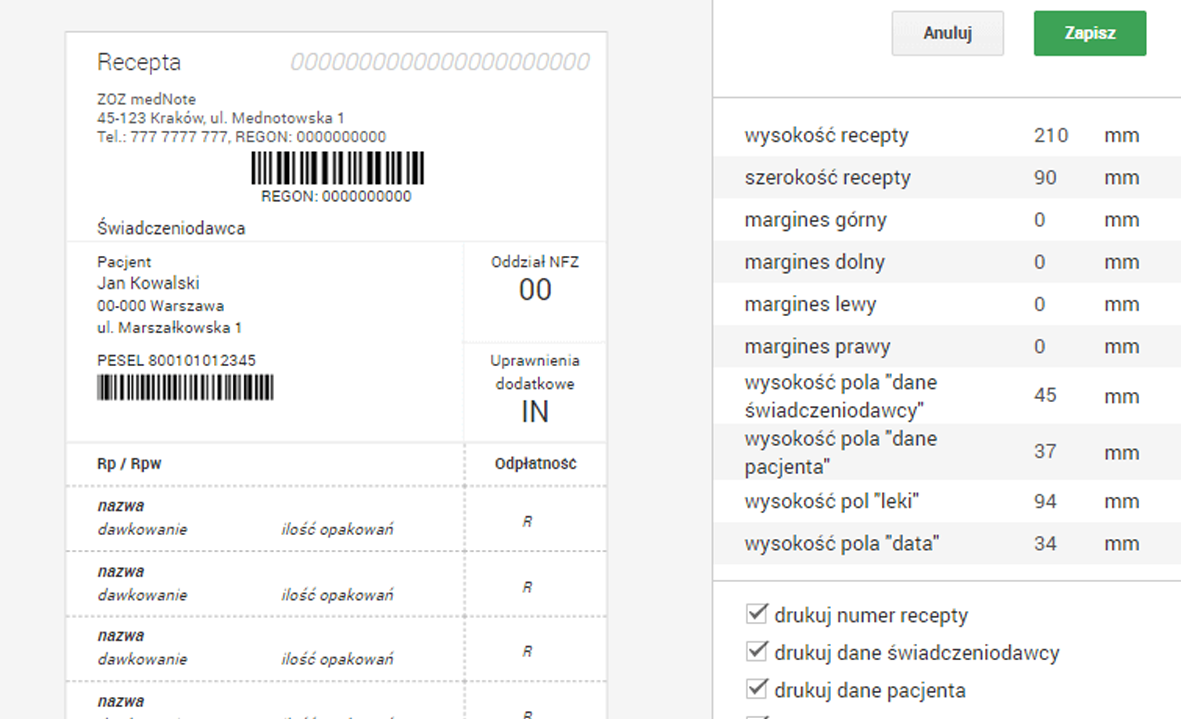
Task: Click the PESEL barcode in the patient section
Action: (x=185, y=388)
